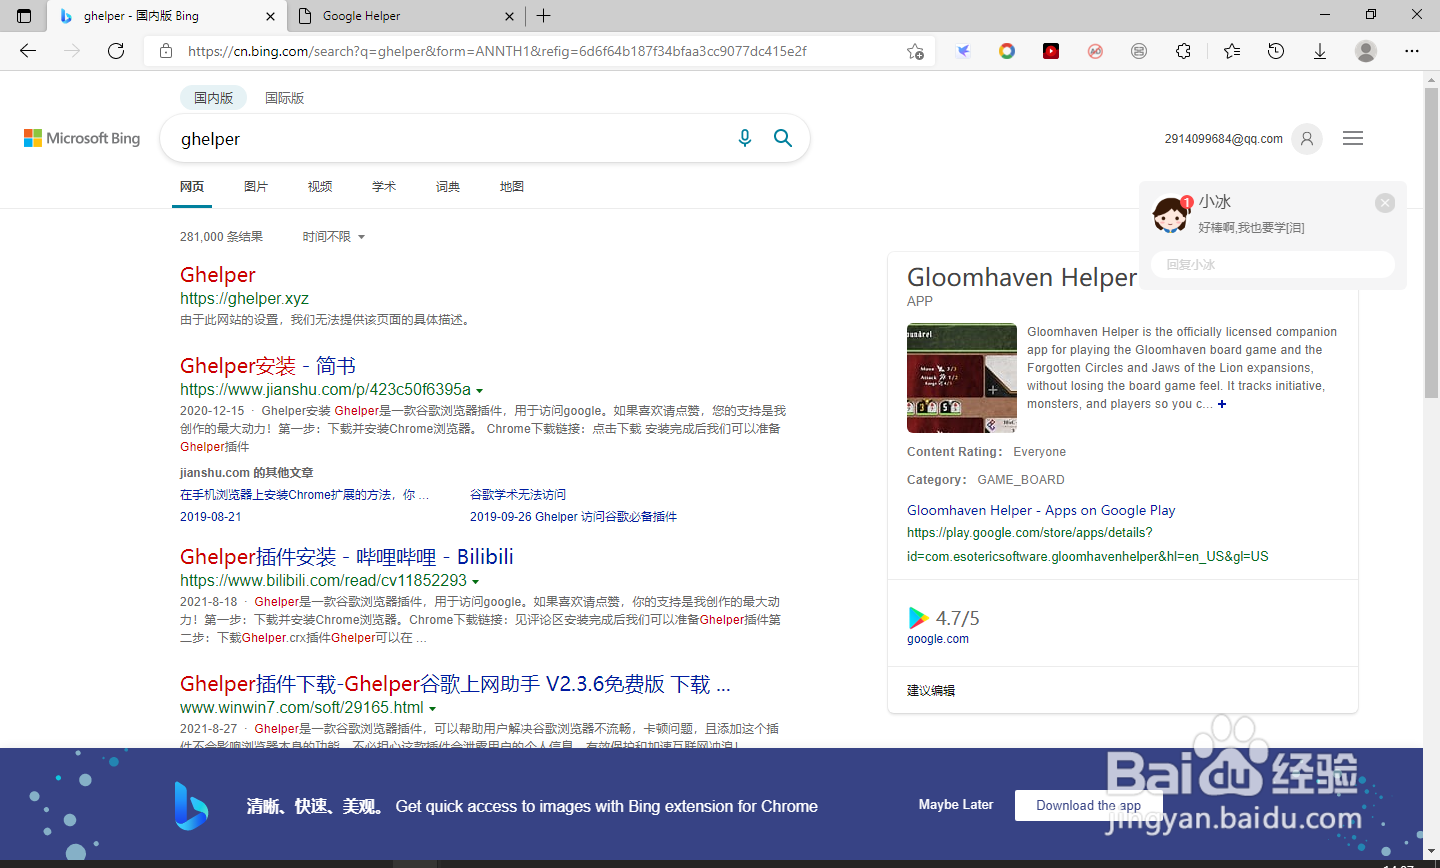This screenshot has width=1440, height=868.
Task: Click the Microsoft Bing logo
Action: [82, 139]
